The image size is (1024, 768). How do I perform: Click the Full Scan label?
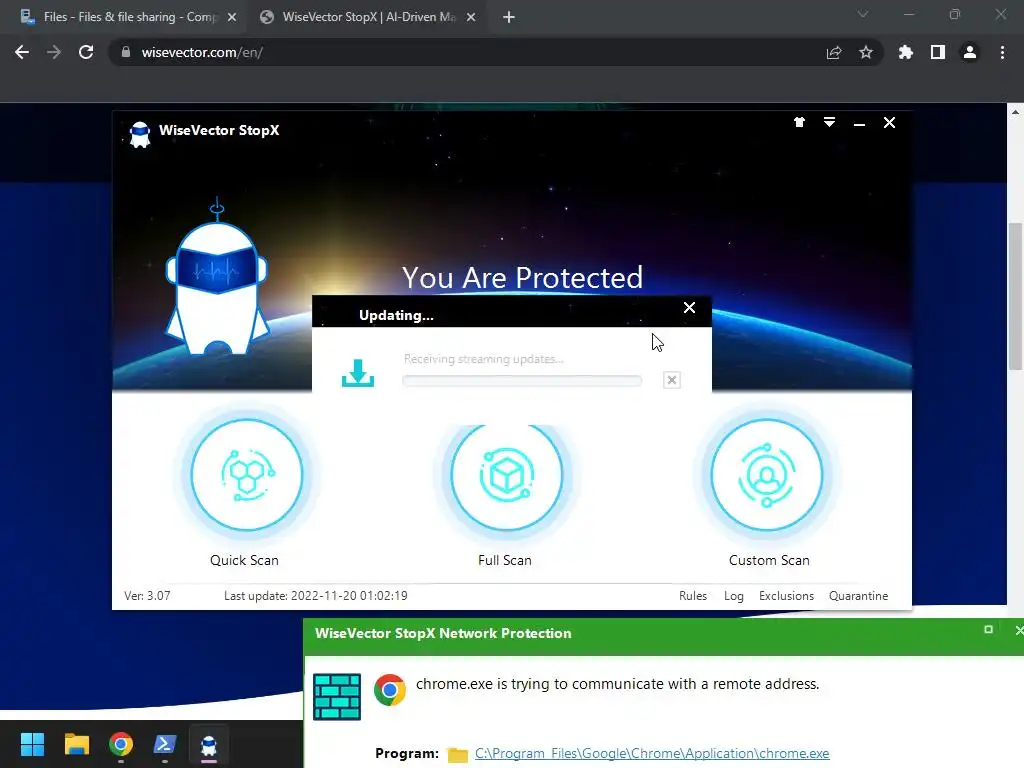coord(505,560)
